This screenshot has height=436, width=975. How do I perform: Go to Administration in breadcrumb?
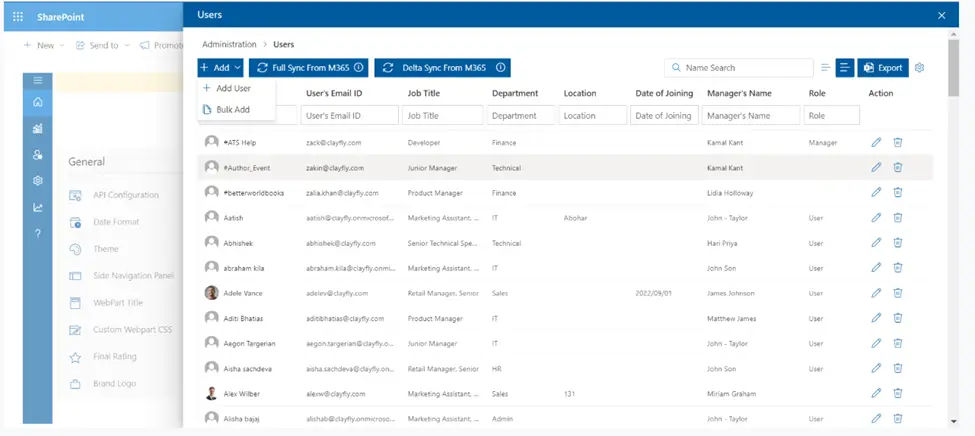(228, 45)
